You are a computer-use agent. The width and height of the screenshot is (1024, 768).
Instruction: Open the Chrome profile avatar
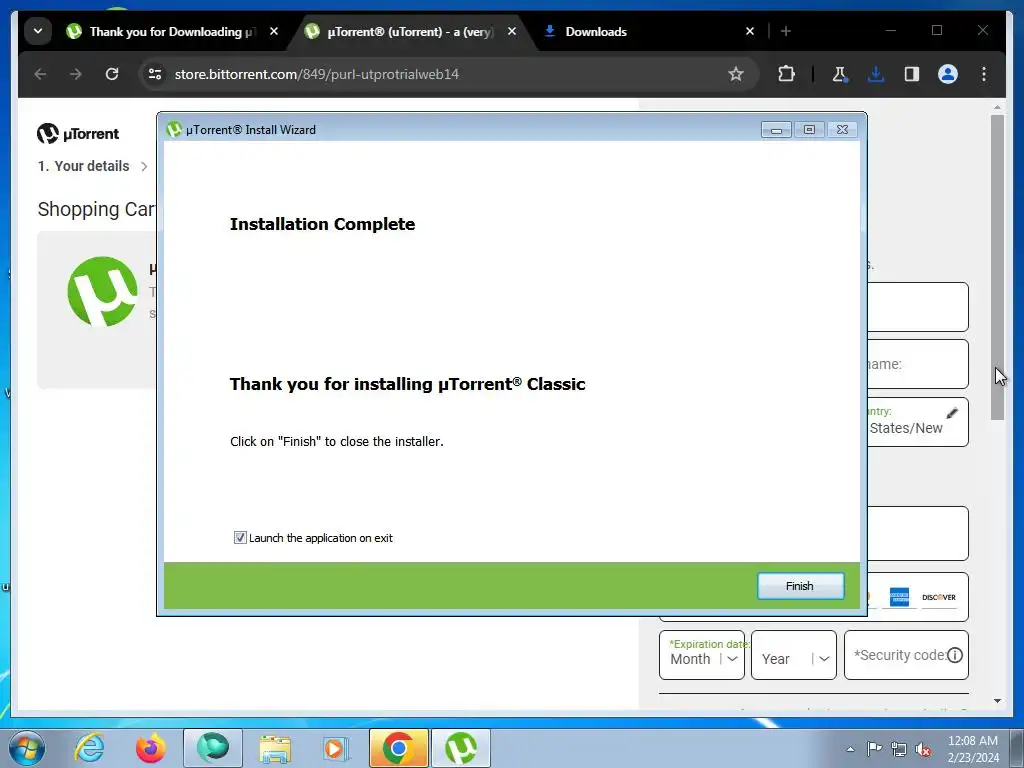[948, 74]
